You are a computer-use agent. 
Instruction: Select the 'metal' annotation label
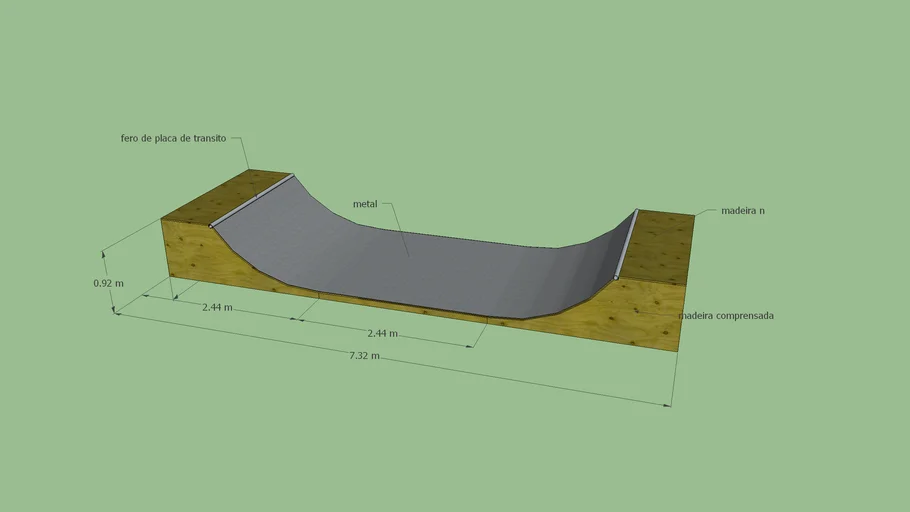click(365, 204)
